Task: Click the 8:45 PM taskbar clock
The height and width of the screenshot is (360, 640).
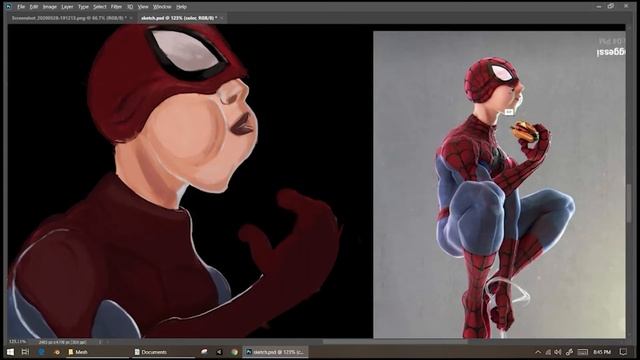Action: point(602,352)
